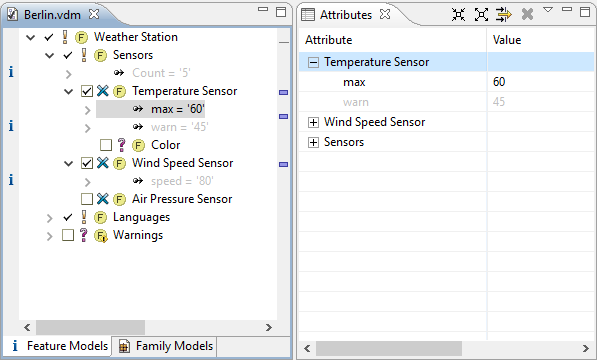Click the exclamation mark icon beside Sensors

pyautogui.click(x=84, y=55)
